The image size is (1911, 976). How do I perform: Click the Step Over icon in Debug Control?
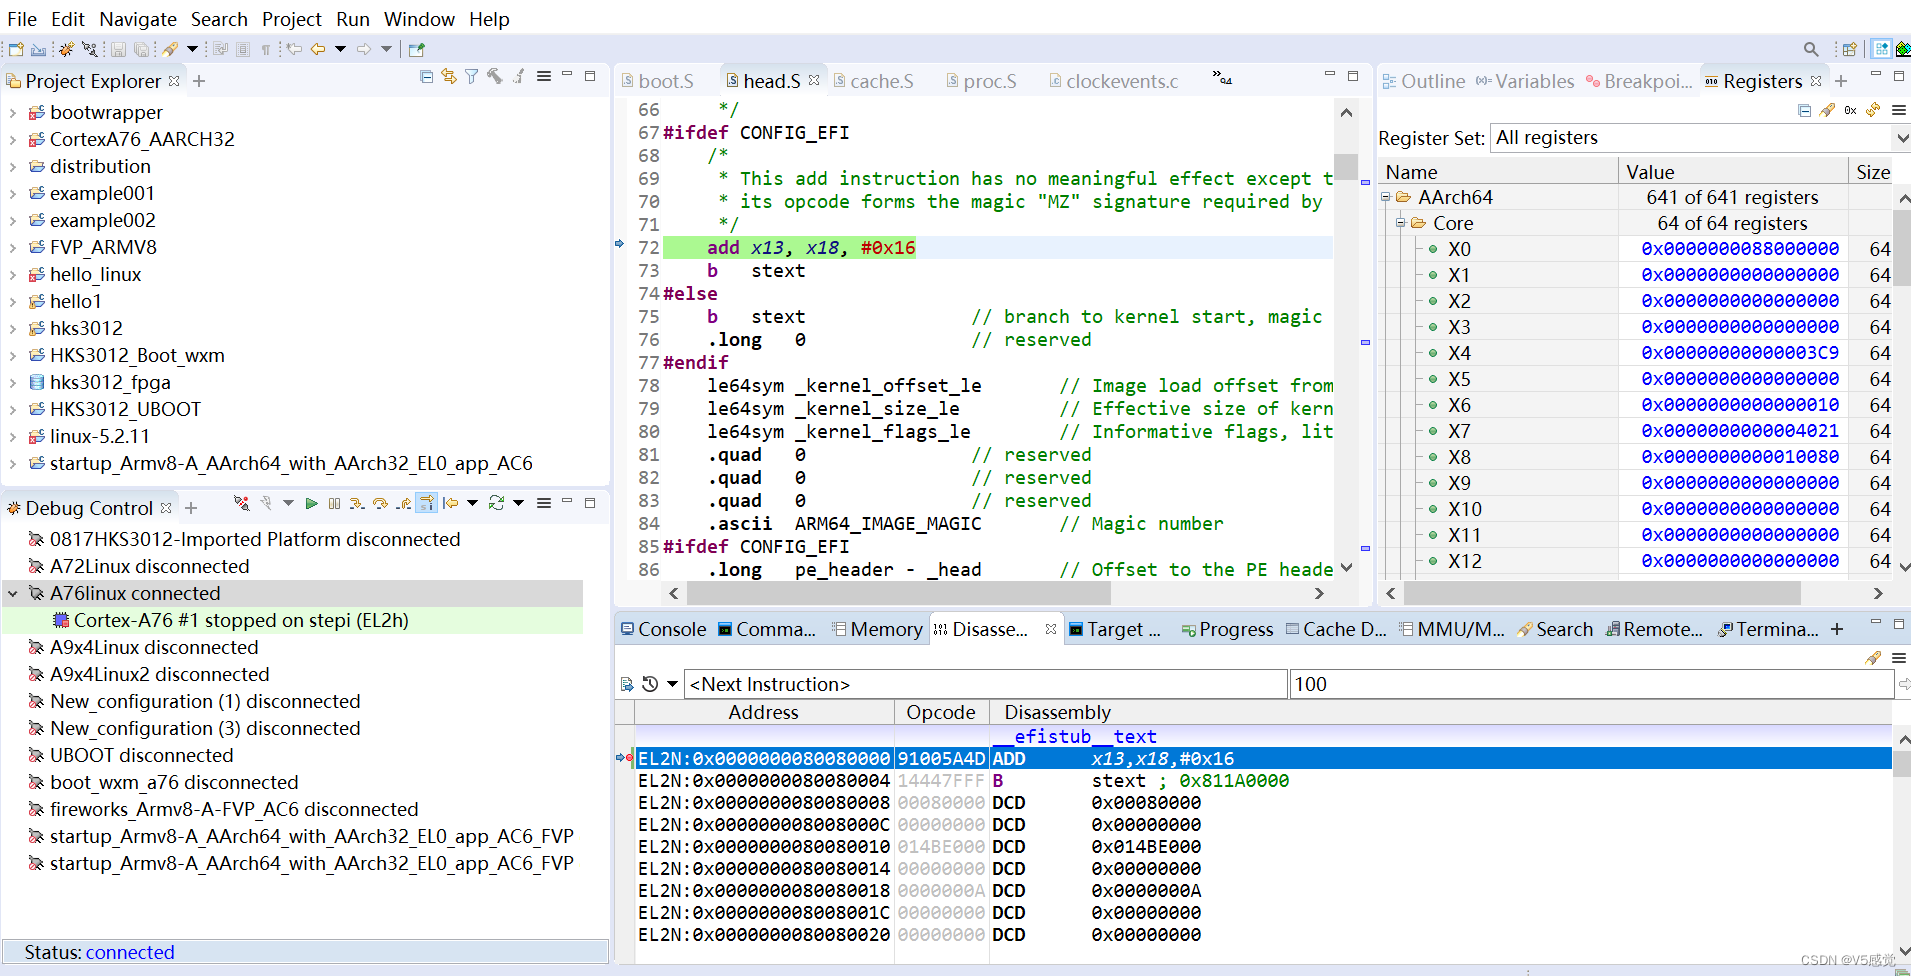381,503
